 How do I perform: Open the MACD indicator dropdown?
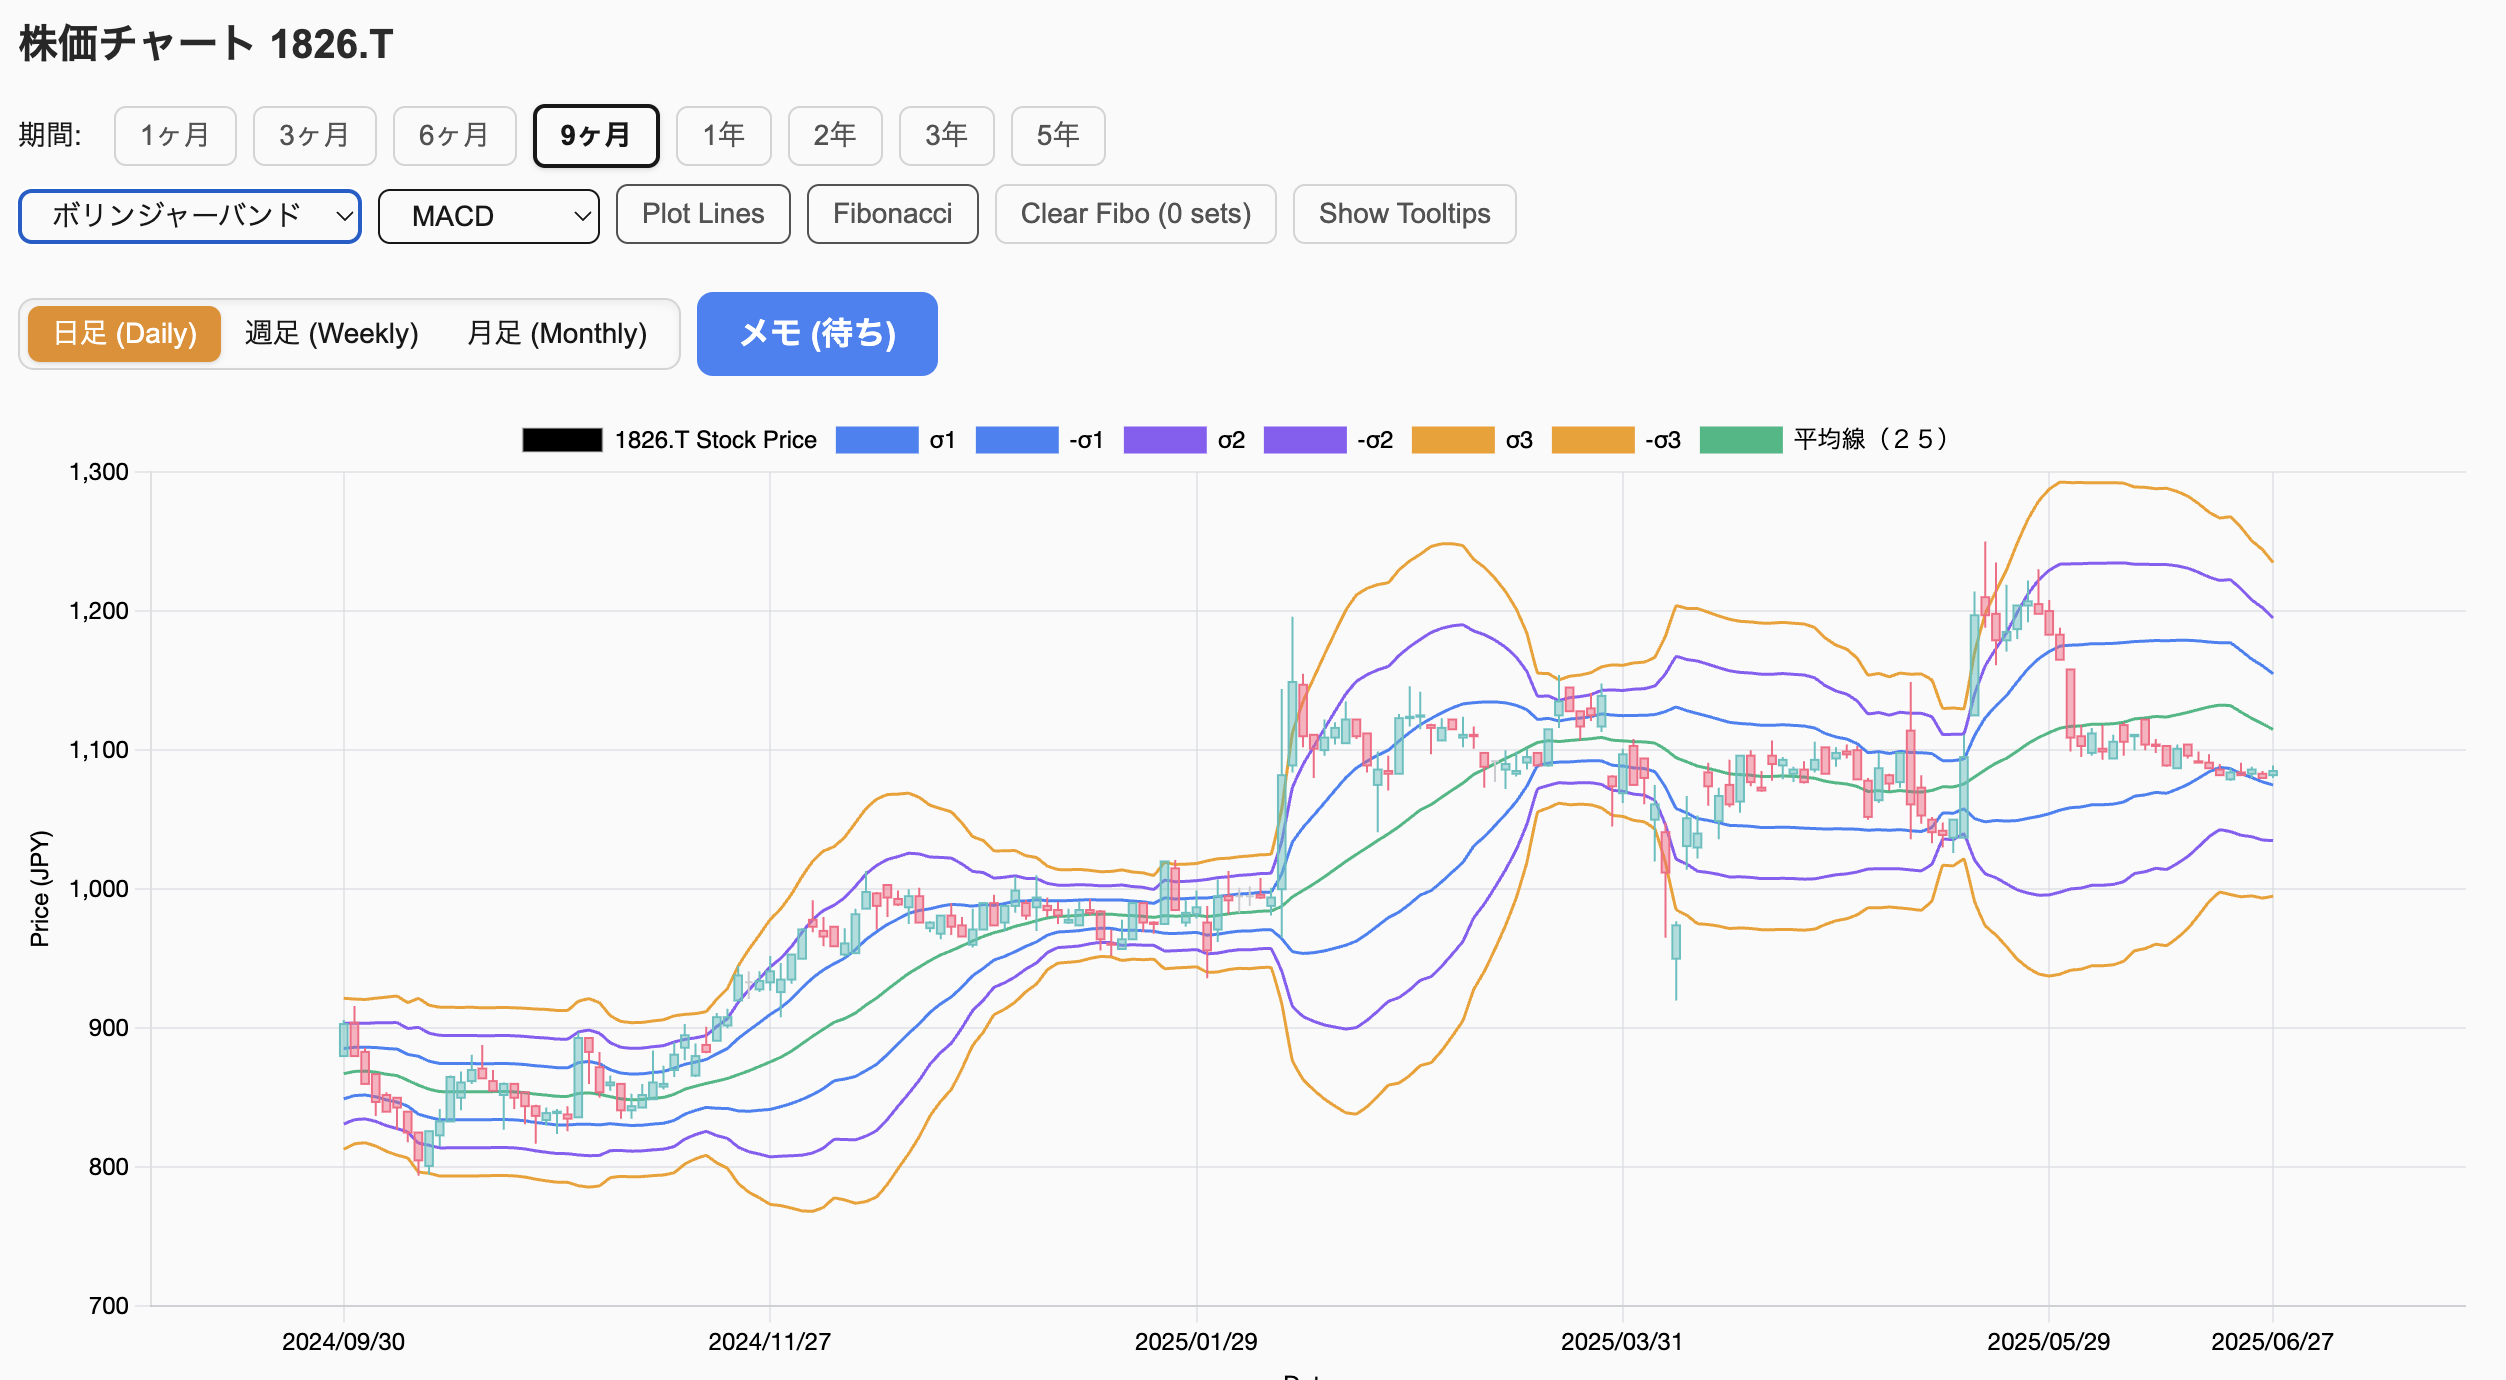pyautogui.click(x=489, y=216)
